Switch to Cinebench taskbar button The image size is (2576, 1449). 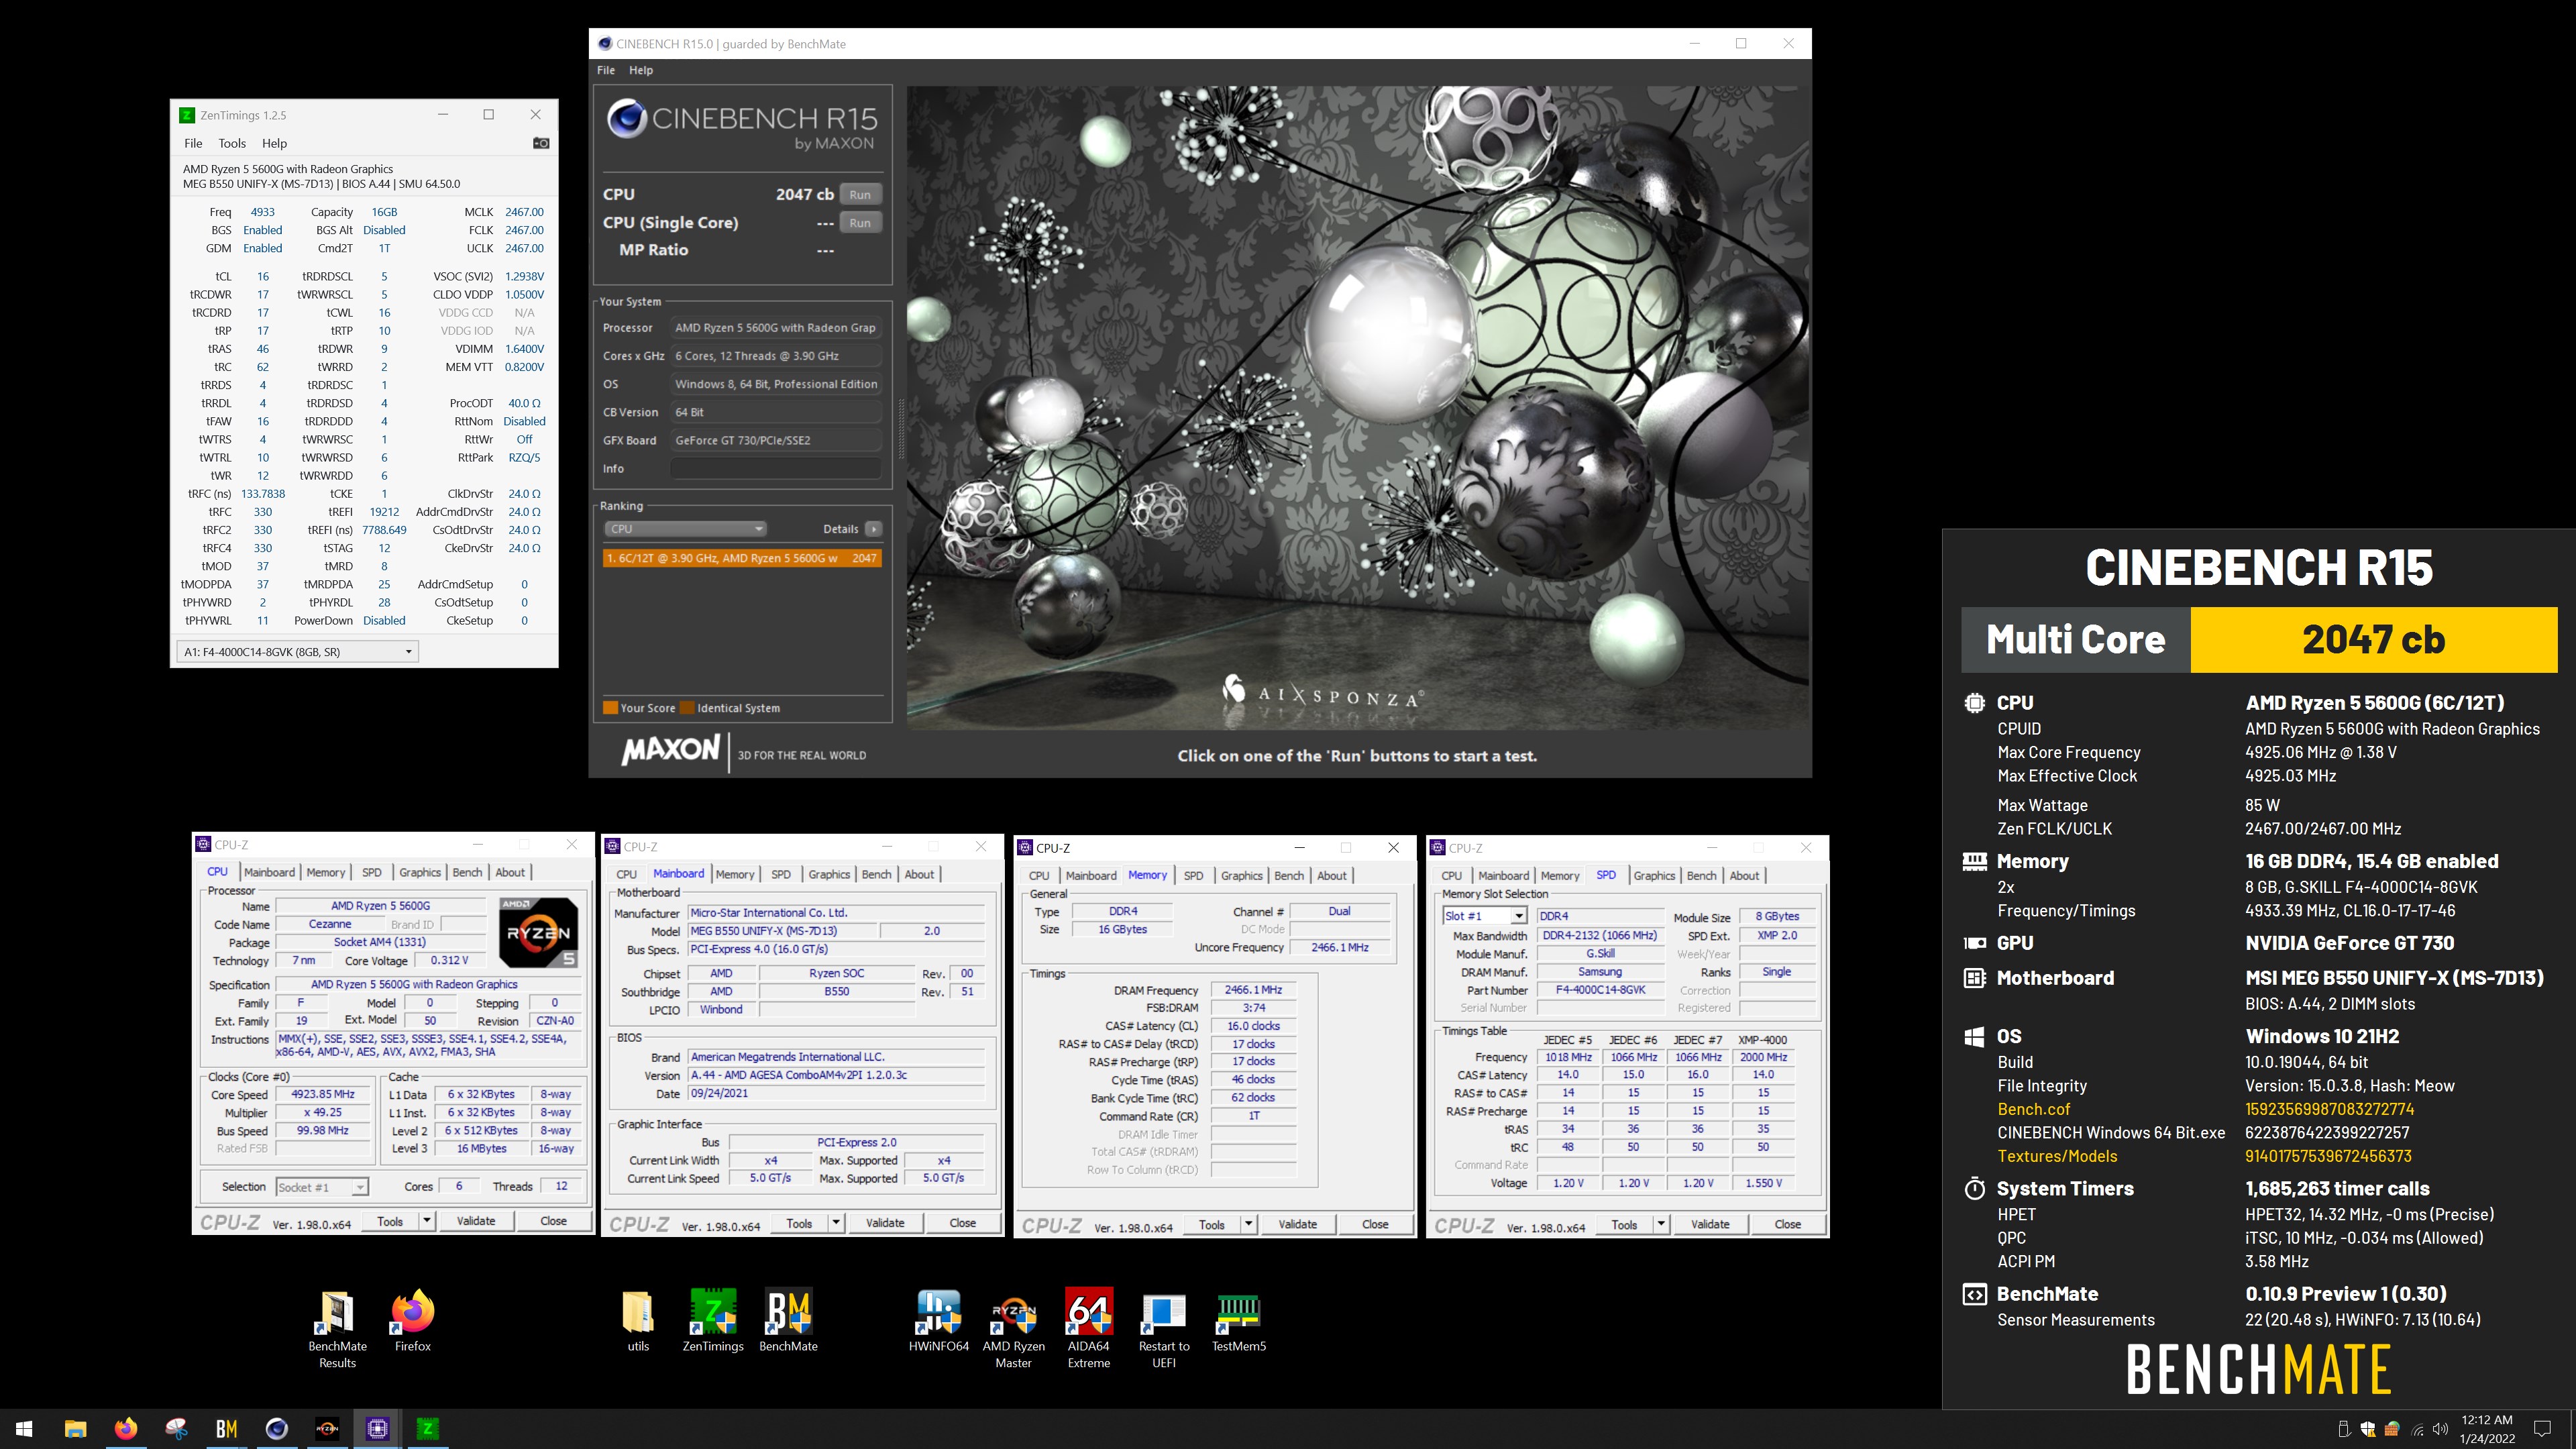pos(277,1429)
